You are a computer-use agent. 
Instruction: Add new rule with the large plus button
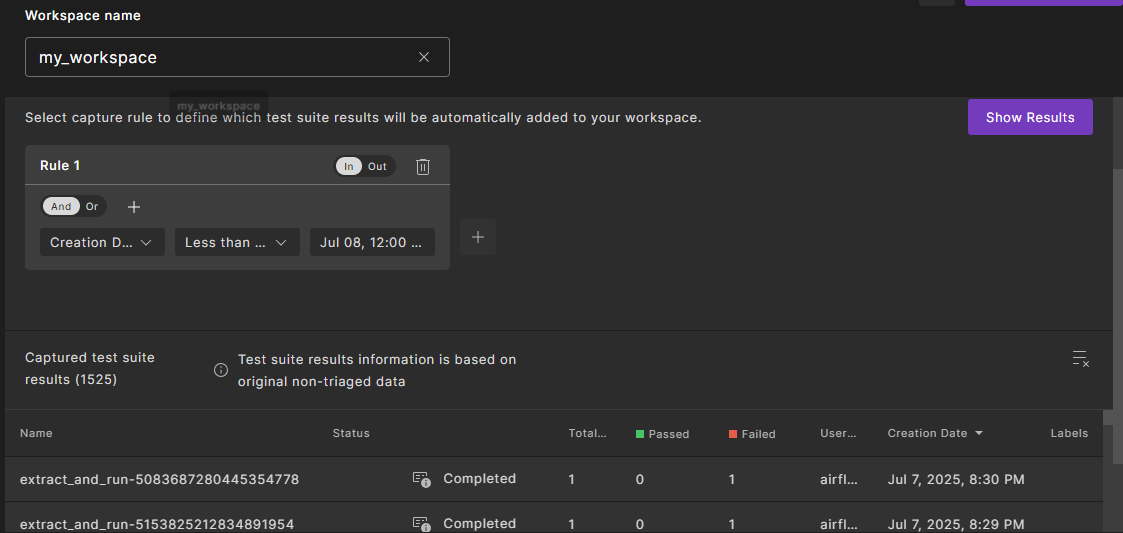[478, 237]
